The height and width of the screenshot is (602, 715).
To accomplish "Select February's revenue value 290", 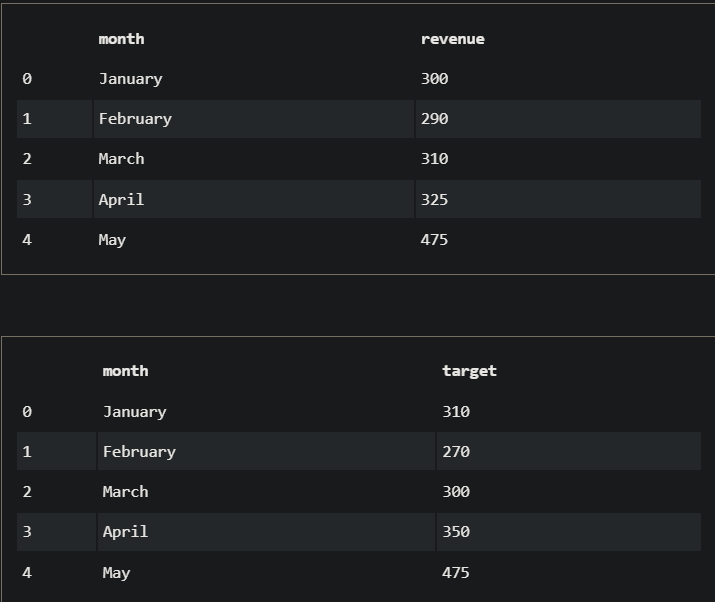I will tap(434, 119).
